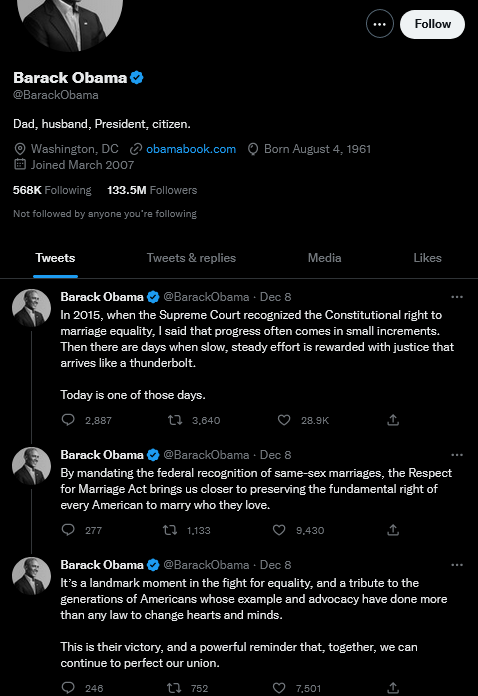The image size is (478, 696).
Task: Like the tweet with 28.9K likes
Action: click(x=284, y=419)
